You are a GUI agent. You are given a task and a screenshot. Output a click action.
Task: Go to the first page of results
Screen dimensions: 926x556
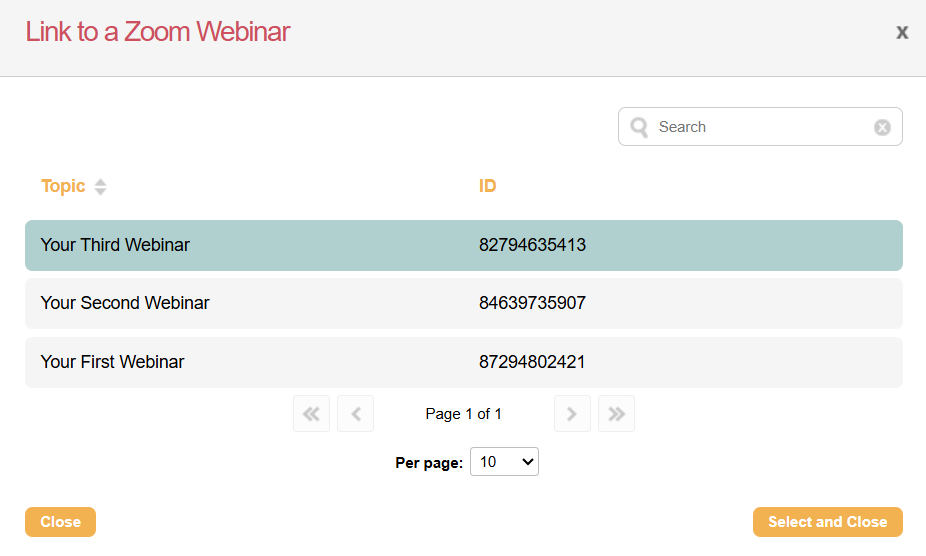[x=311, y=414]
